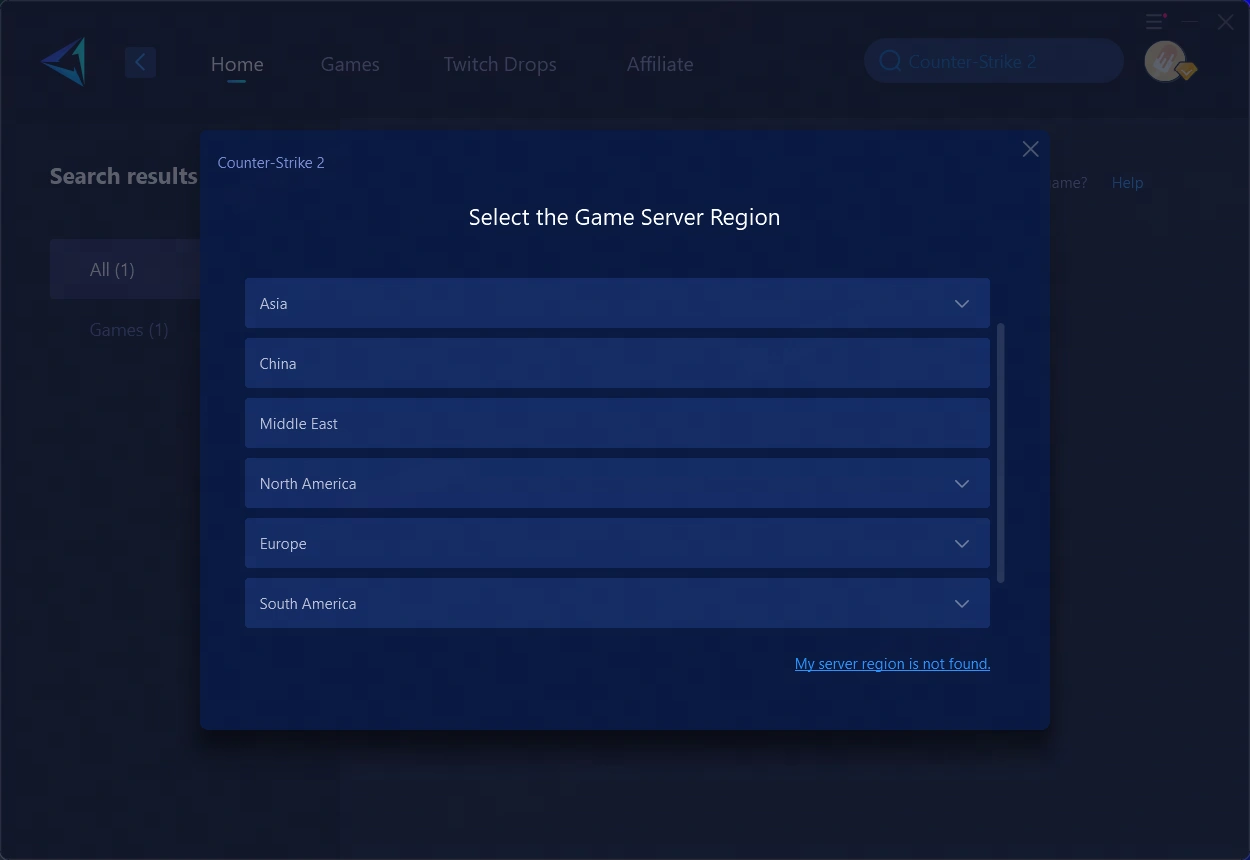Viewport: 1250px width, 860px height.
Task: Close the server region dialog
Action: [1030, 149]
